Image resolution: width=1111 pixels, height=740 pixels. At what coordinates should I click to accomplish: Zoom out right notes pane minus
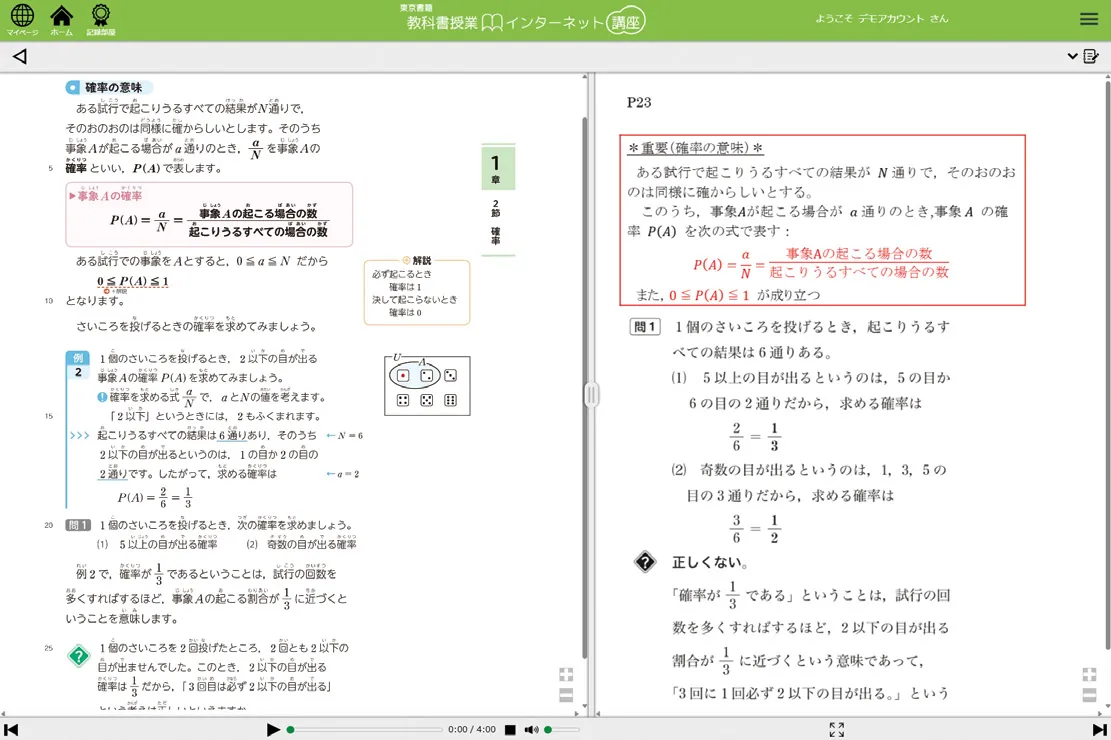[1089, 695]
